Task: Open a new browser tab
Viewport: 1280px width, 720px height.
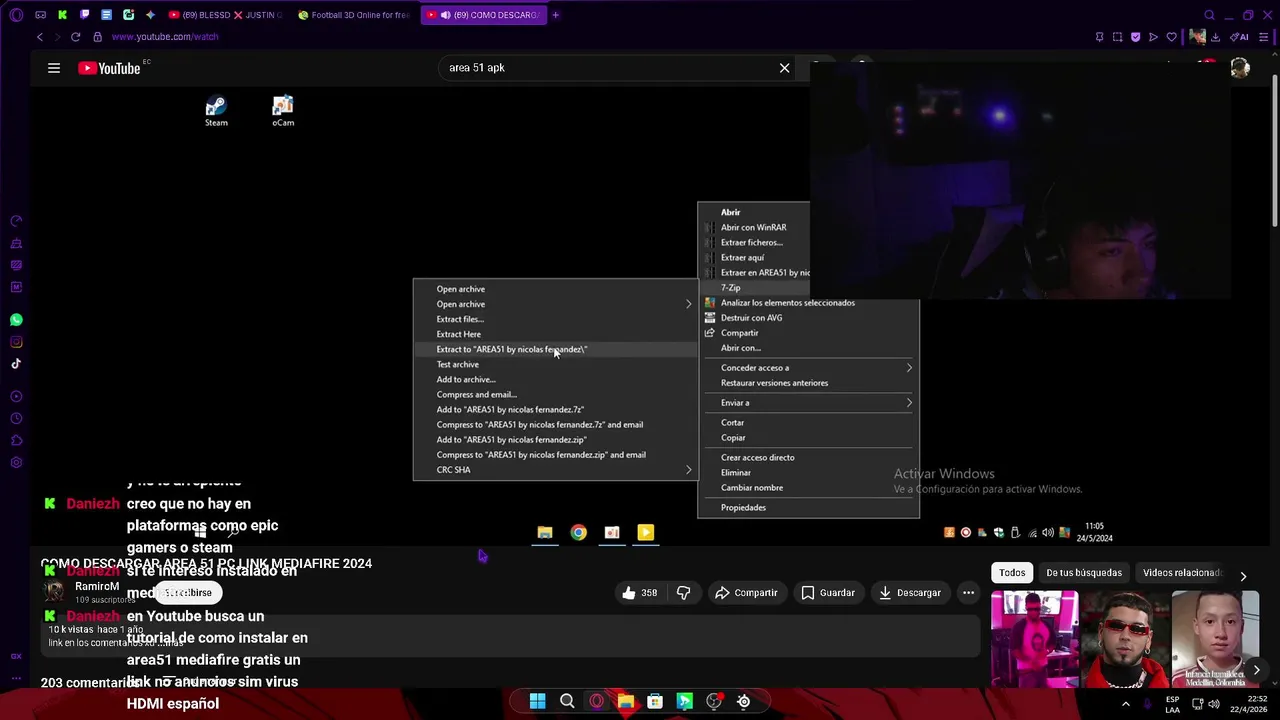Action: (556, 15)
